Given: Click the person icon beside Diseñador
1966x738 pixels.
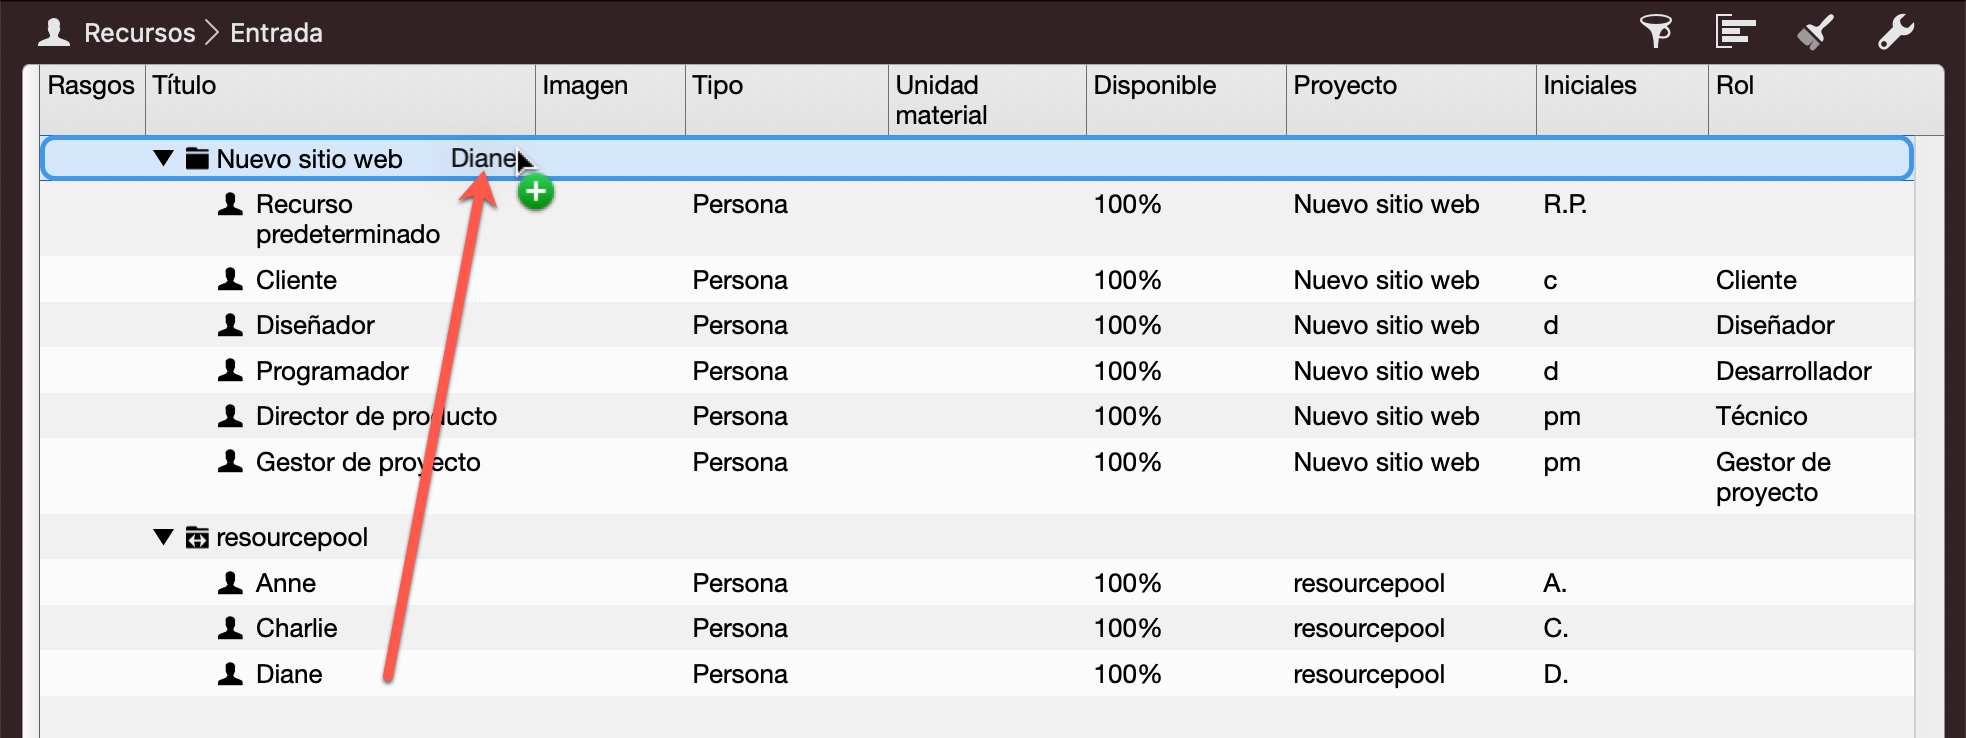Looking at the screenshot, I should 230,325.
